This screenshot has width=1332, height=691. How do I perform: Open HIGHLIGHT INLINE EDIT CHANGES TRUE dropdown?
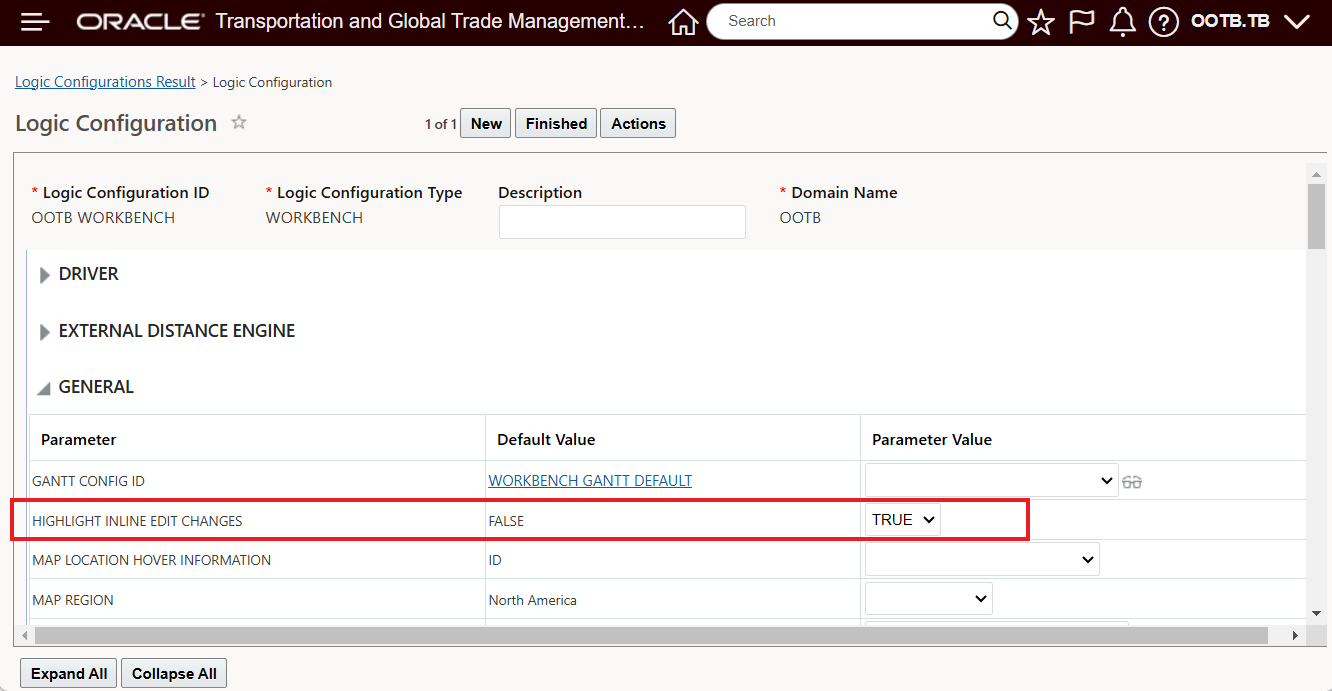[x=903, y=520]
